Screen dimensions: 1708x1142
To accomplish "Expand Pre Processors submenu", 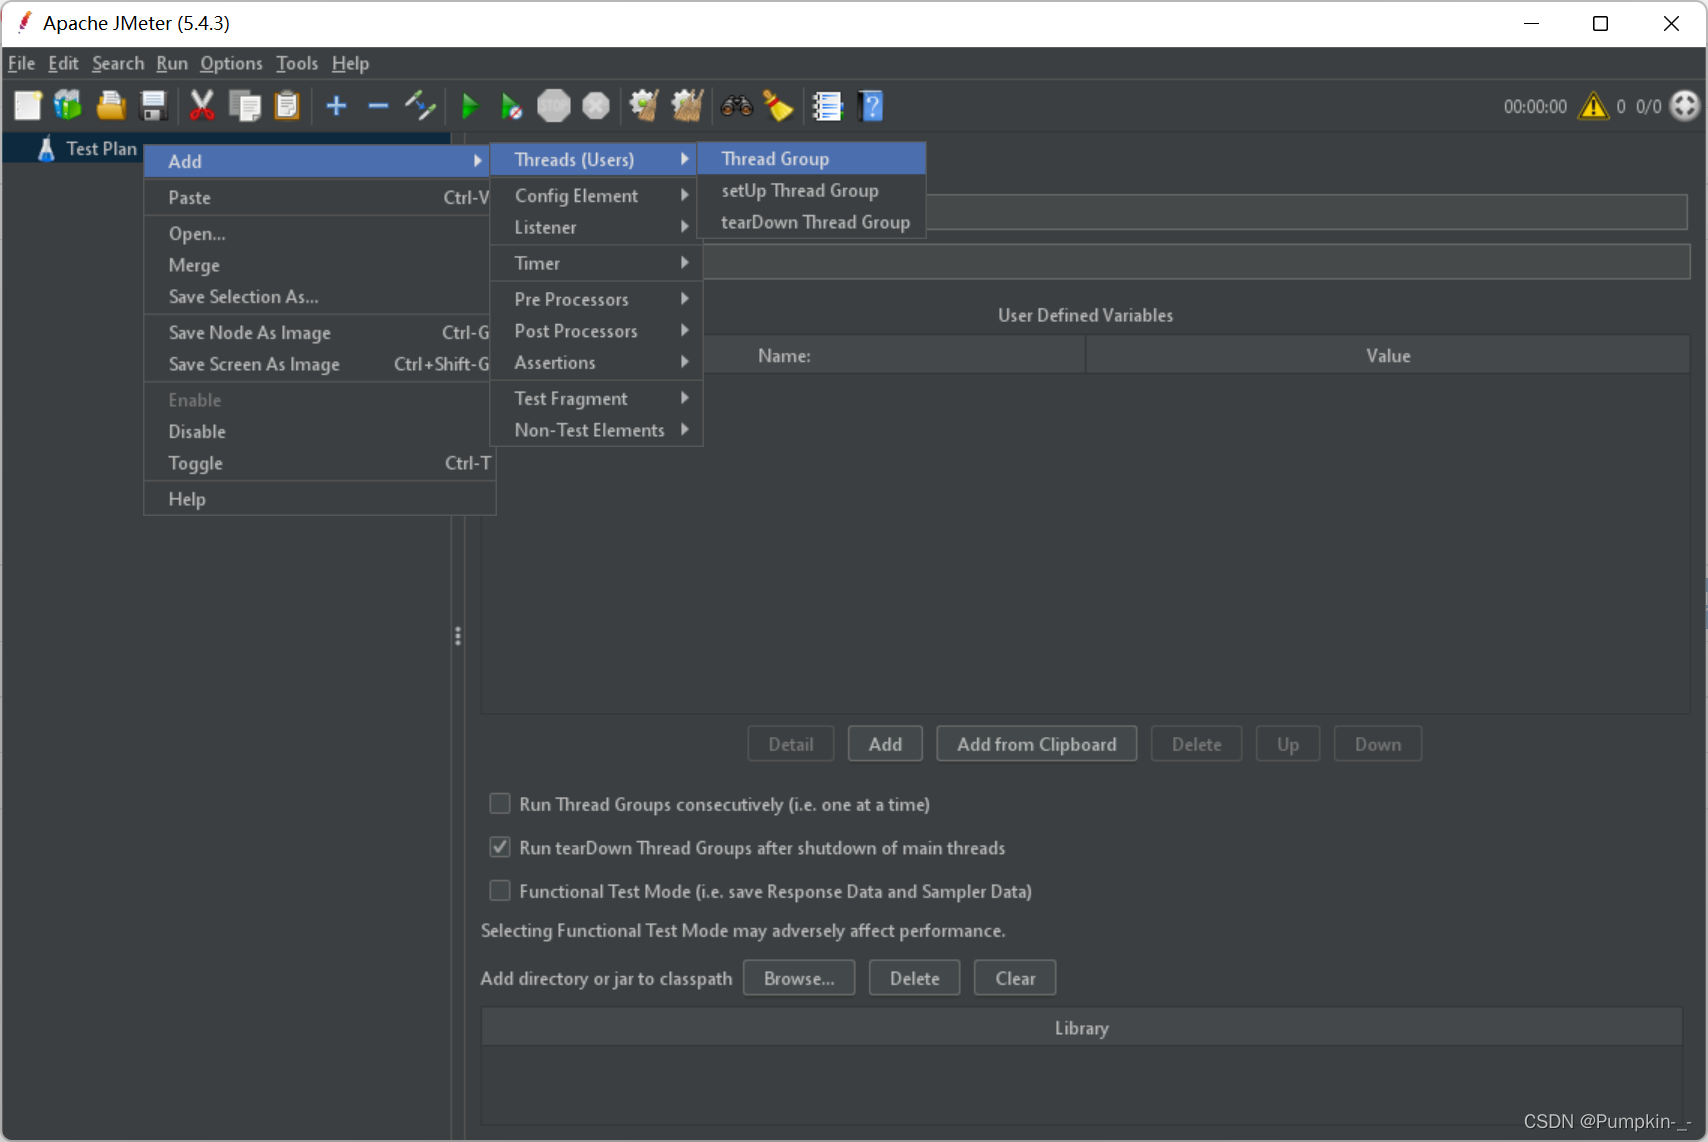I will 596,299.
